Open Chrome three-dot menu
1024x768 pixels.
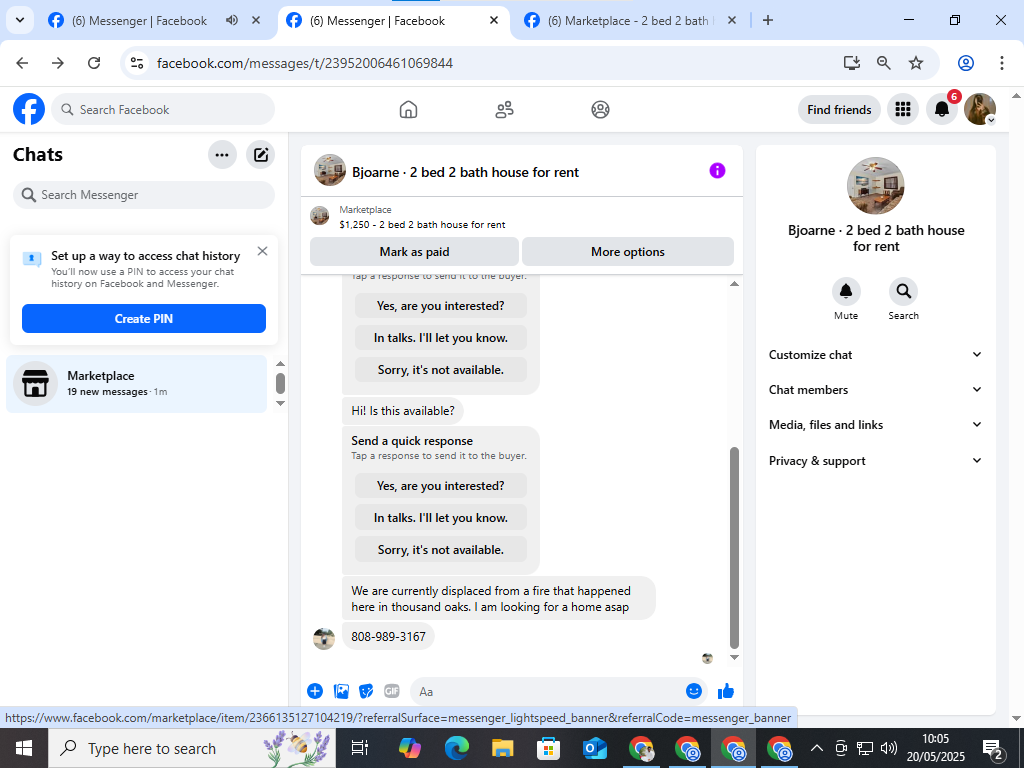tap(1002, 63)
